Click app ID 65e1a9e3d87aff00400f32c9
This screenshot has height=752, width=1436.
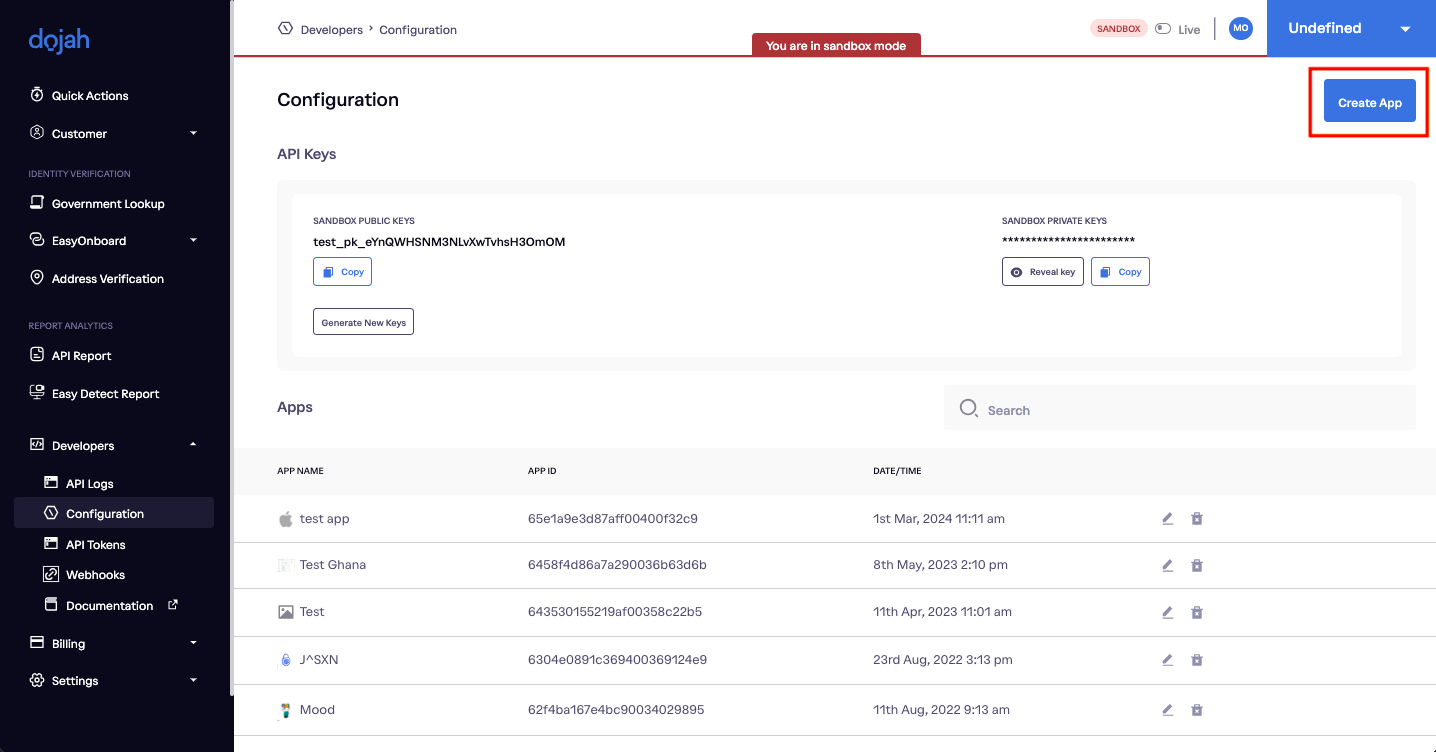point(613,519)
